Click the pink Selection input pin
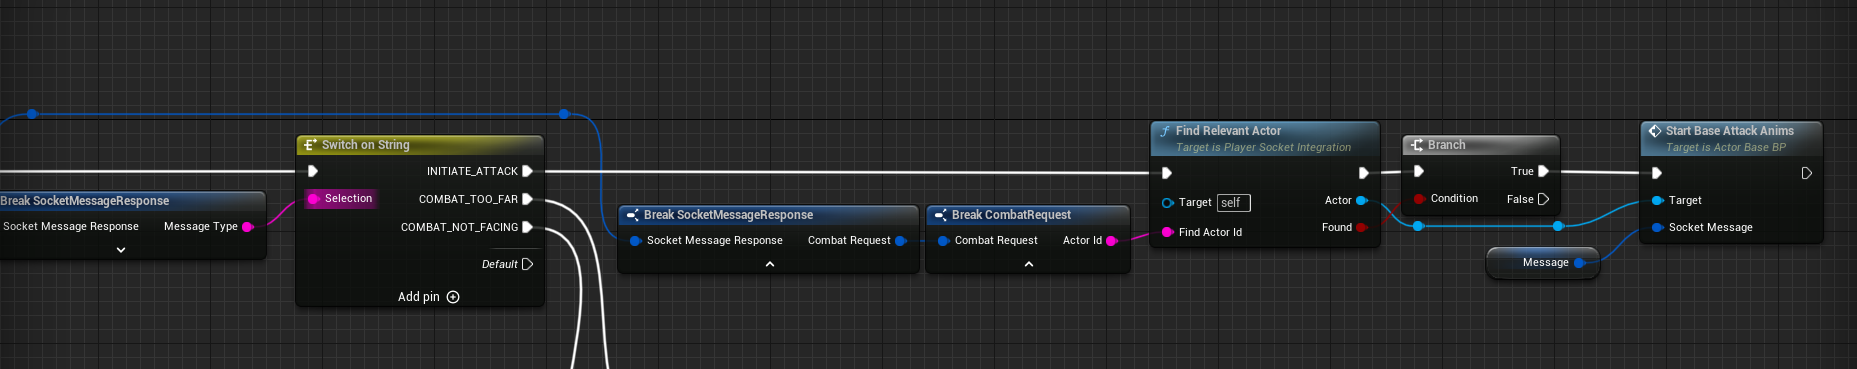This screenshot has width=1857, height=369. pyautogui.click(x=314, y=199)
